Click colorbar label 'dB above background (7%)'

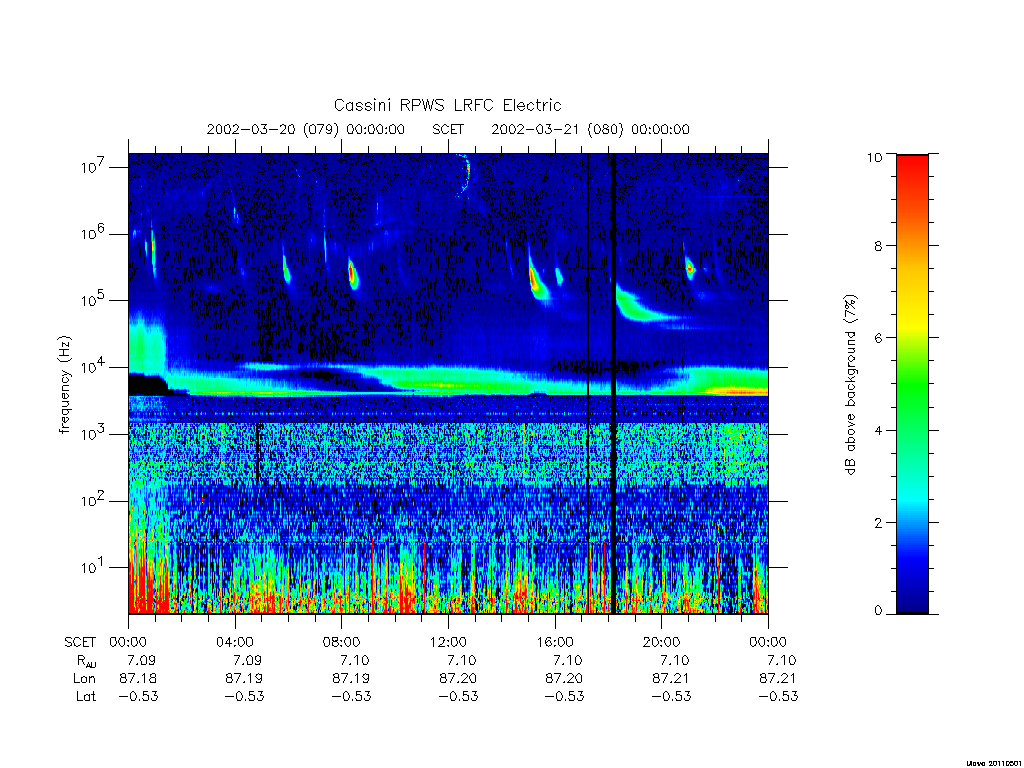tap(850, 385)
